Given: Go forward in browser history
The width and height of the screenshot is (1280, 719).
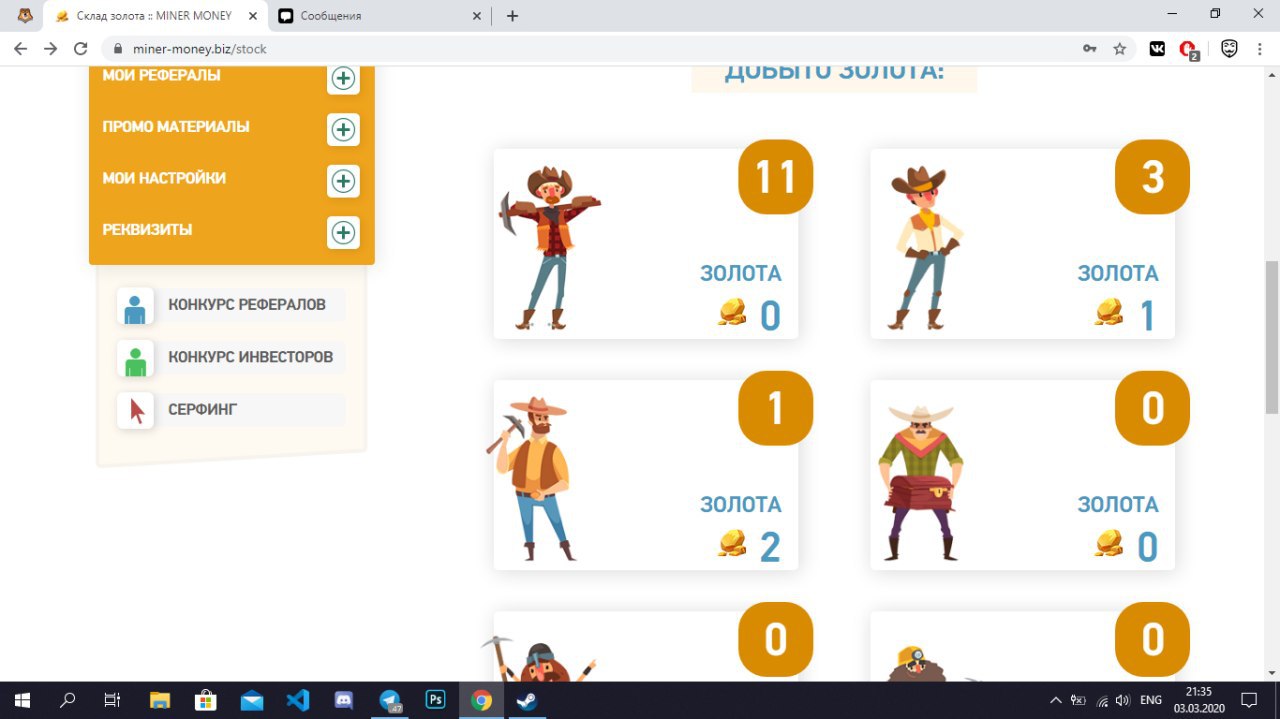Looking at the screenshot, I should [51, 48].
